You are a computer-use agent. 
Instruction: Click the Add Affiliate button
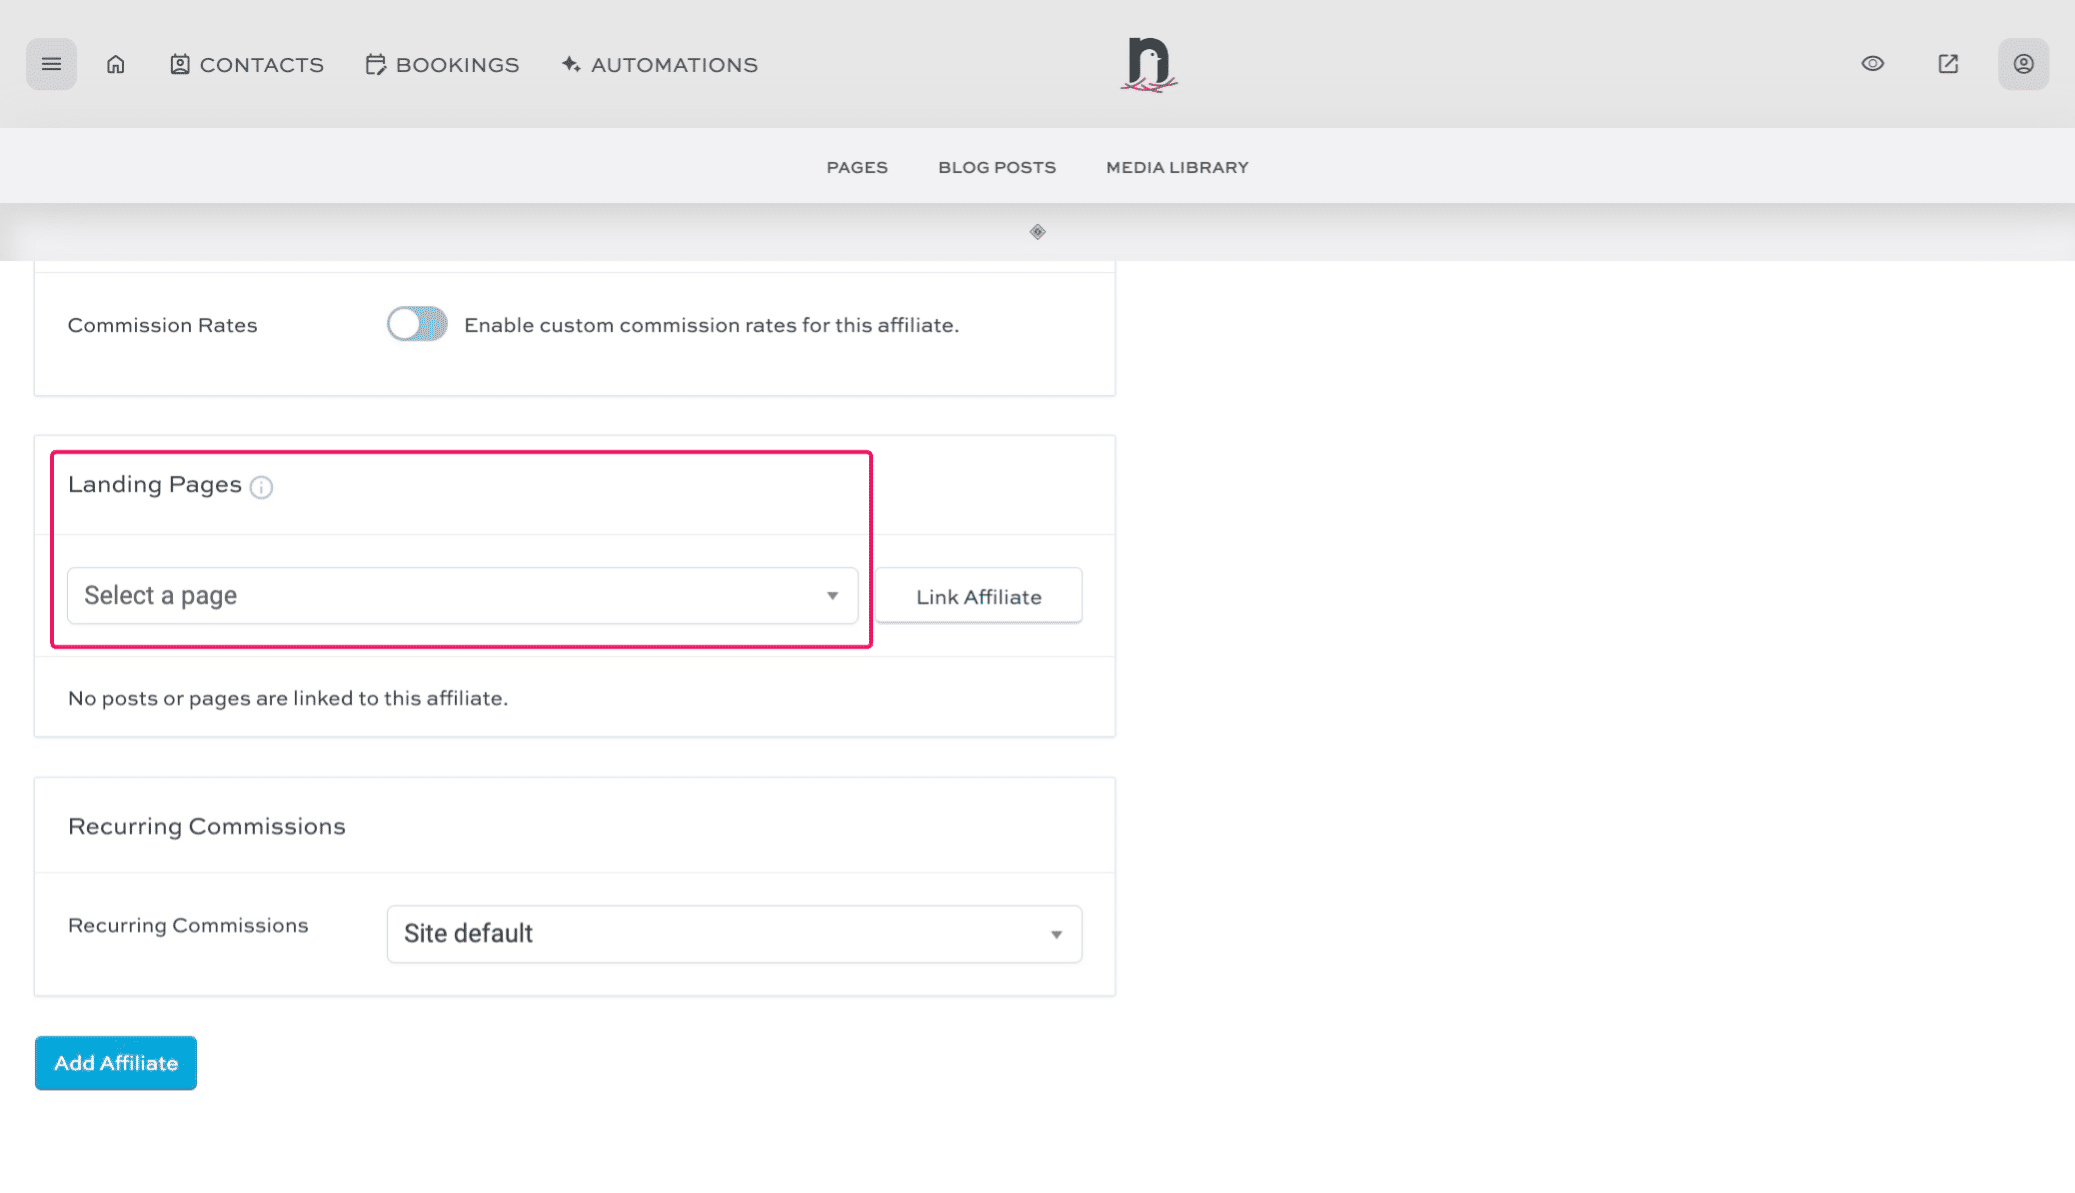(115, 1062)
